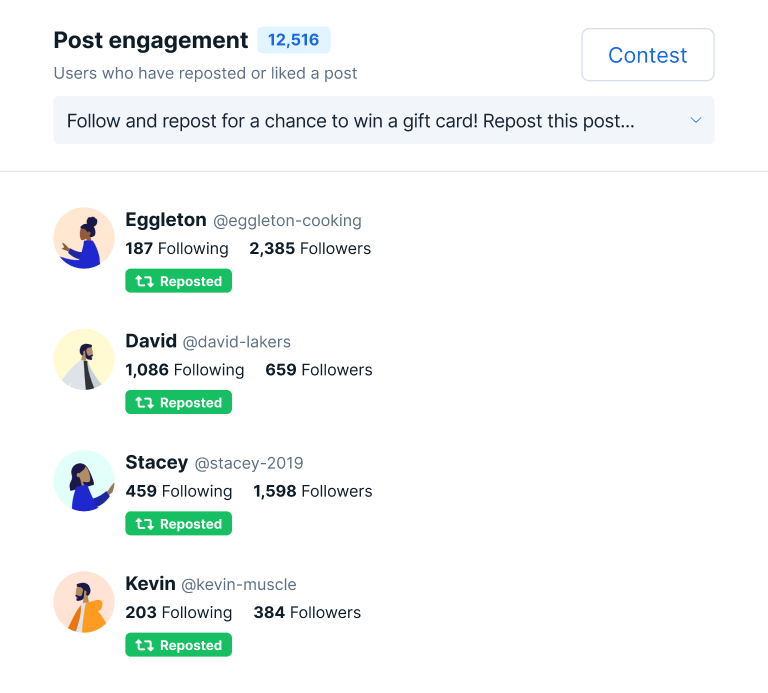Expand the post selector chevron
This screenshot has width=768, height=693.
point(696,121)
